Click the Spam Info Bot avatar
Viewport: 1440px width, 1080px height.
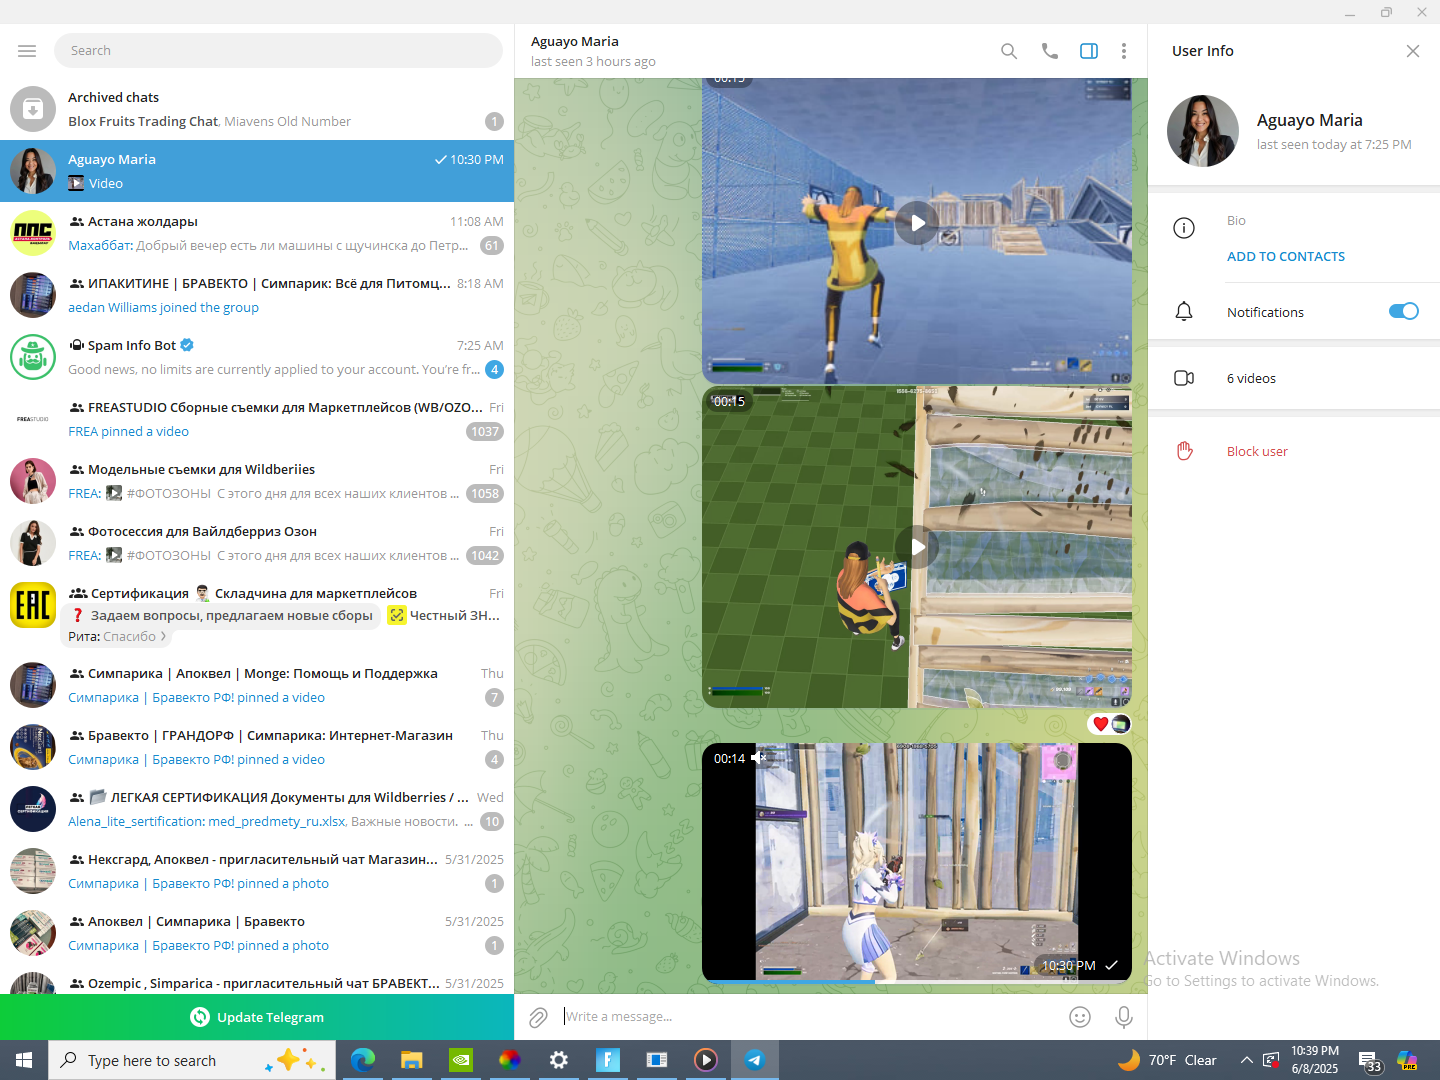[33, 357]
